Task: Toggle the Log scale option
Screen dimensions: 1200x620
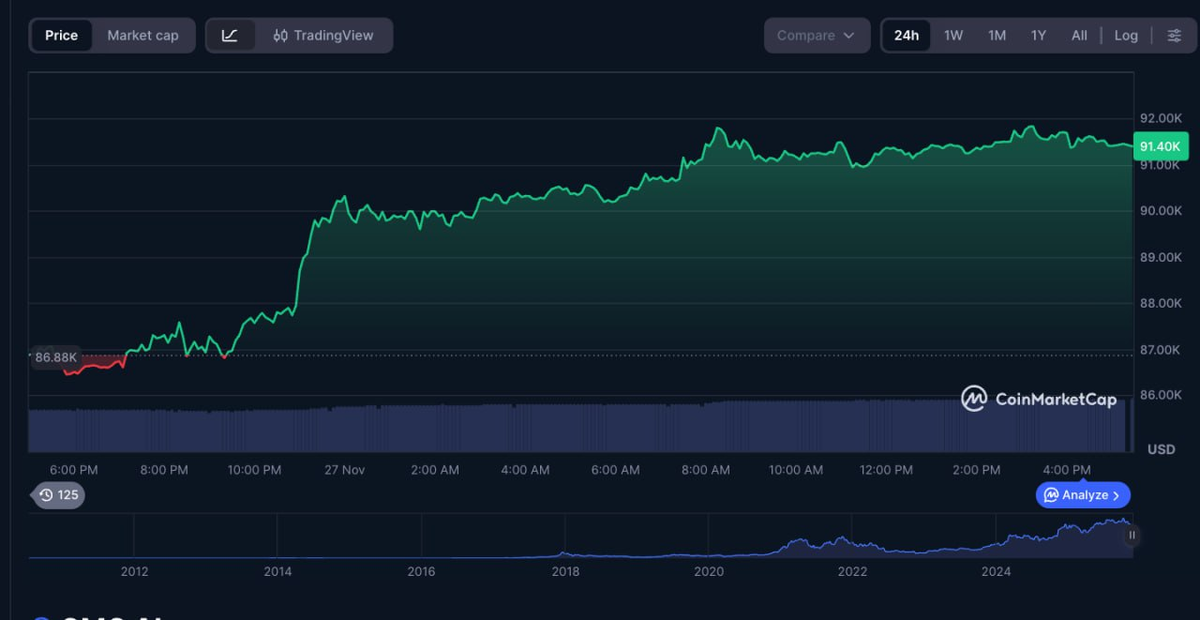Action: point(1126,35)
